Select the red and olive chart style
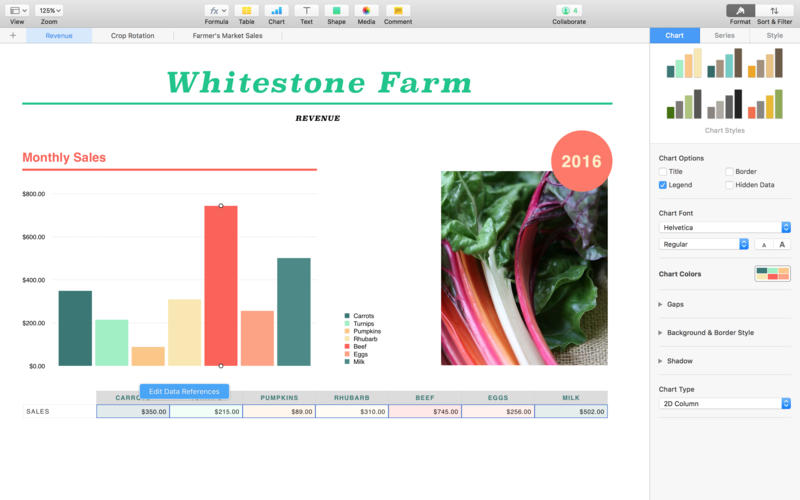The height and width of the screenshot is (500, 800). [x=765, y=104]
